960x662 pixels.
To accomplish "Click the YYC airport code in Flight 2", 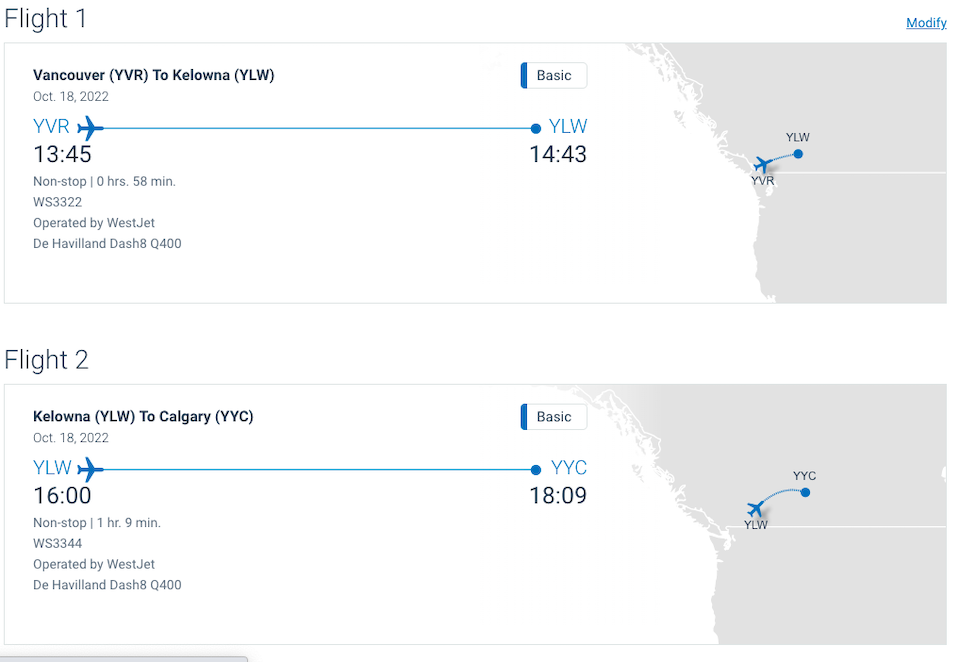I will tap(569, 468).
